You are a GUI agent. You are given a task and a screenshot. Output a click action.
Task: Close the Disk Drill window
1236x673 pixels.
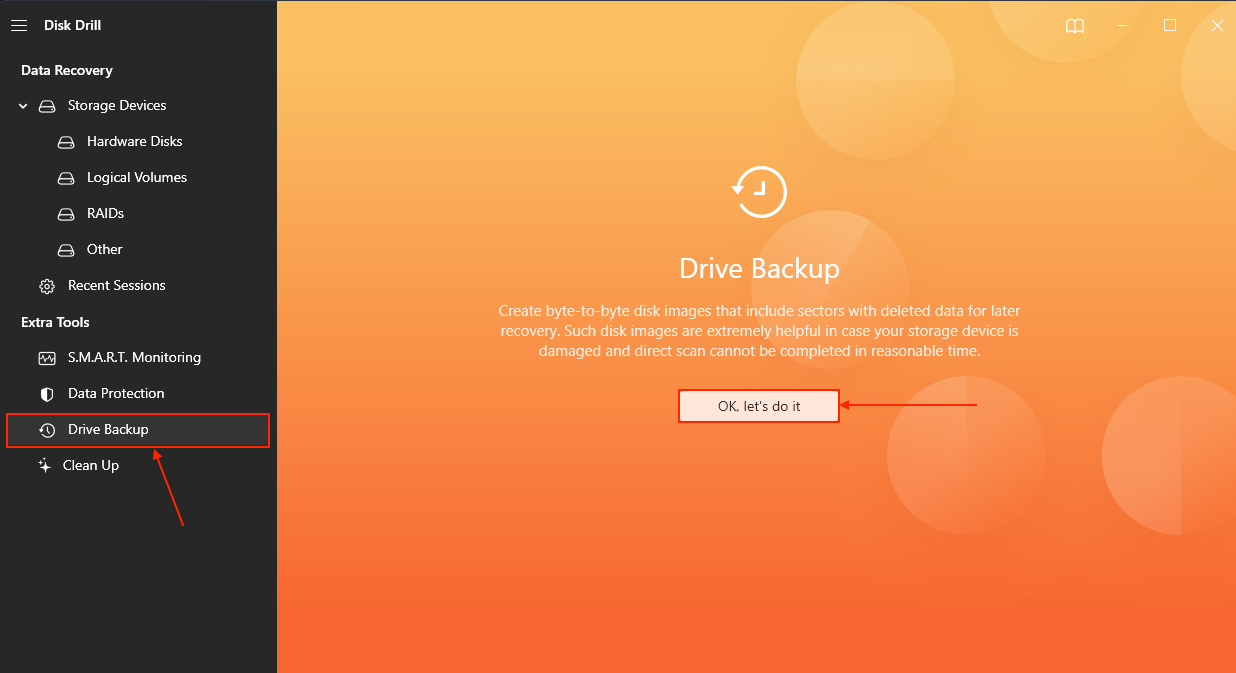tap(1217, 26)
